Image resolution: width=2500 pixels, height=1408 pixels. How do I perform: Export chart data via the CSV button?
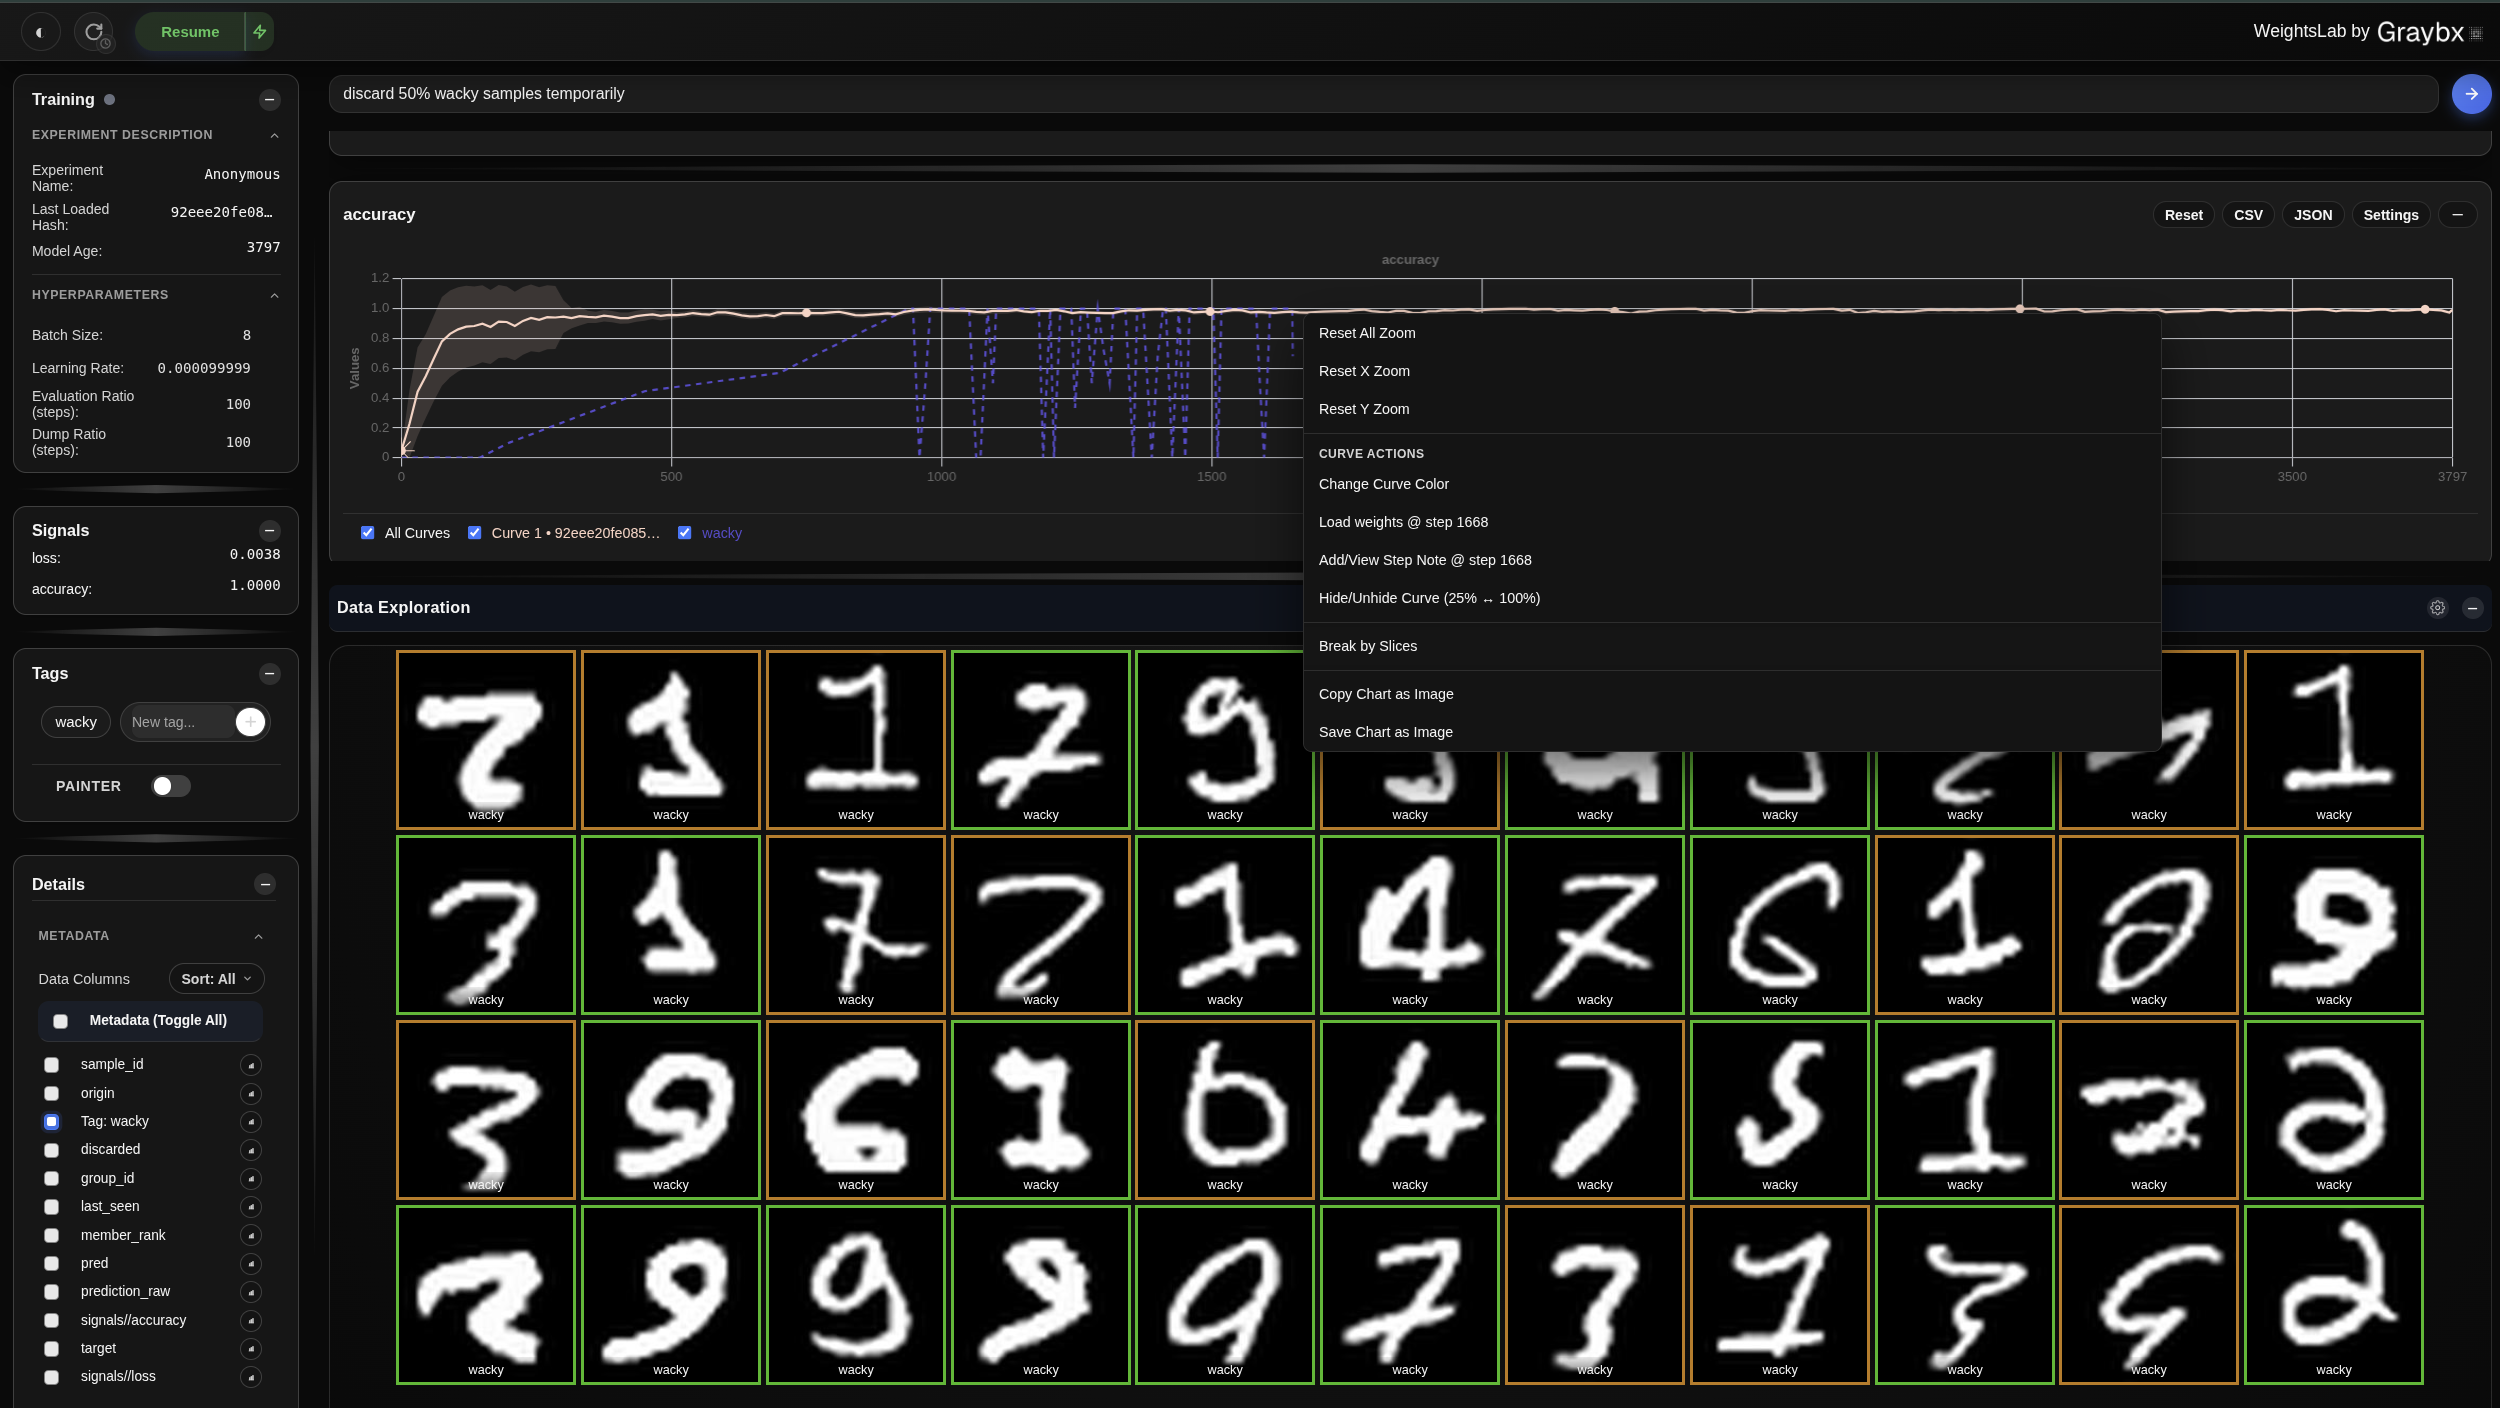2248,214
